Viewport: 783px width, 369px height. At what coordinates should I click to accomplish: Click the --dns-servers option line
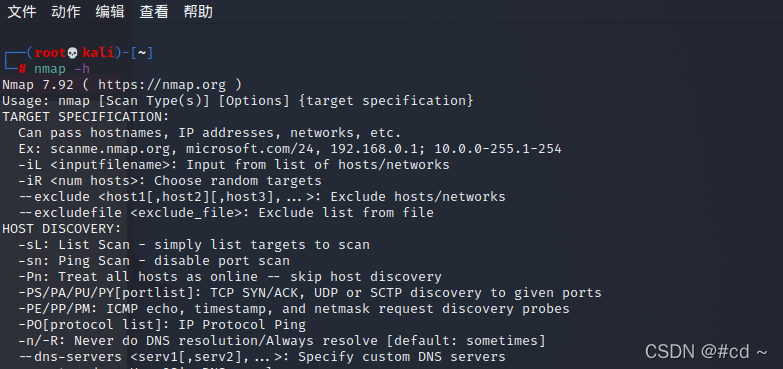[x=262, y=357]
